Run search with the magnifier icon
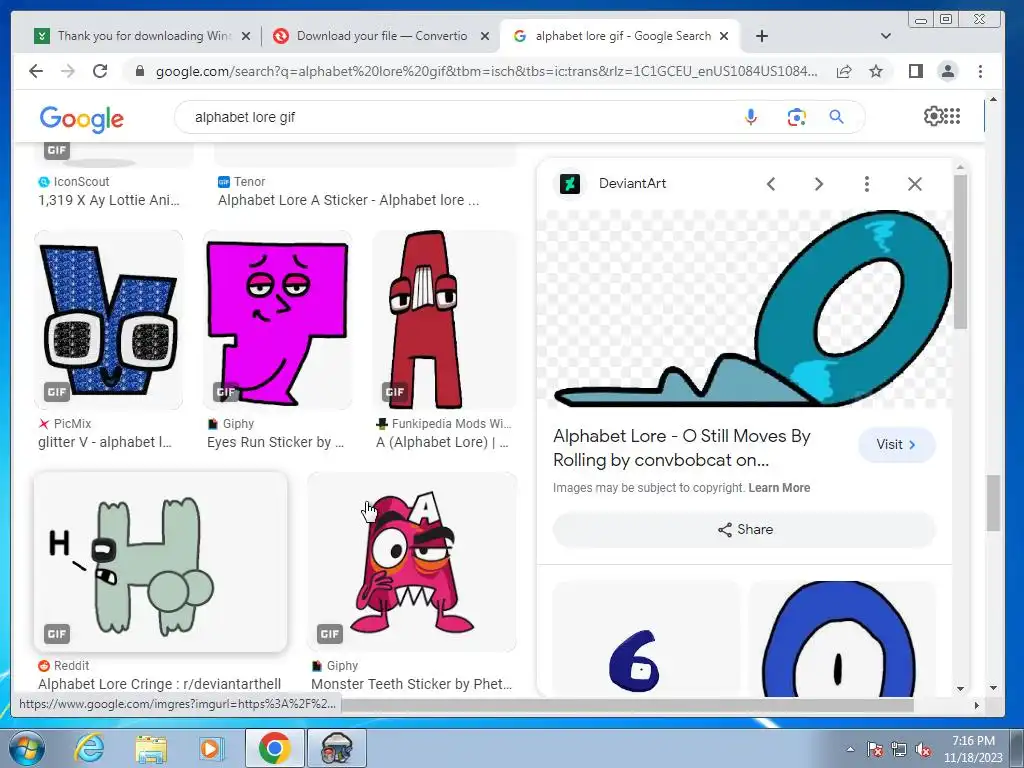This screenshot has width=1024, height=768. tap(837, 117)
